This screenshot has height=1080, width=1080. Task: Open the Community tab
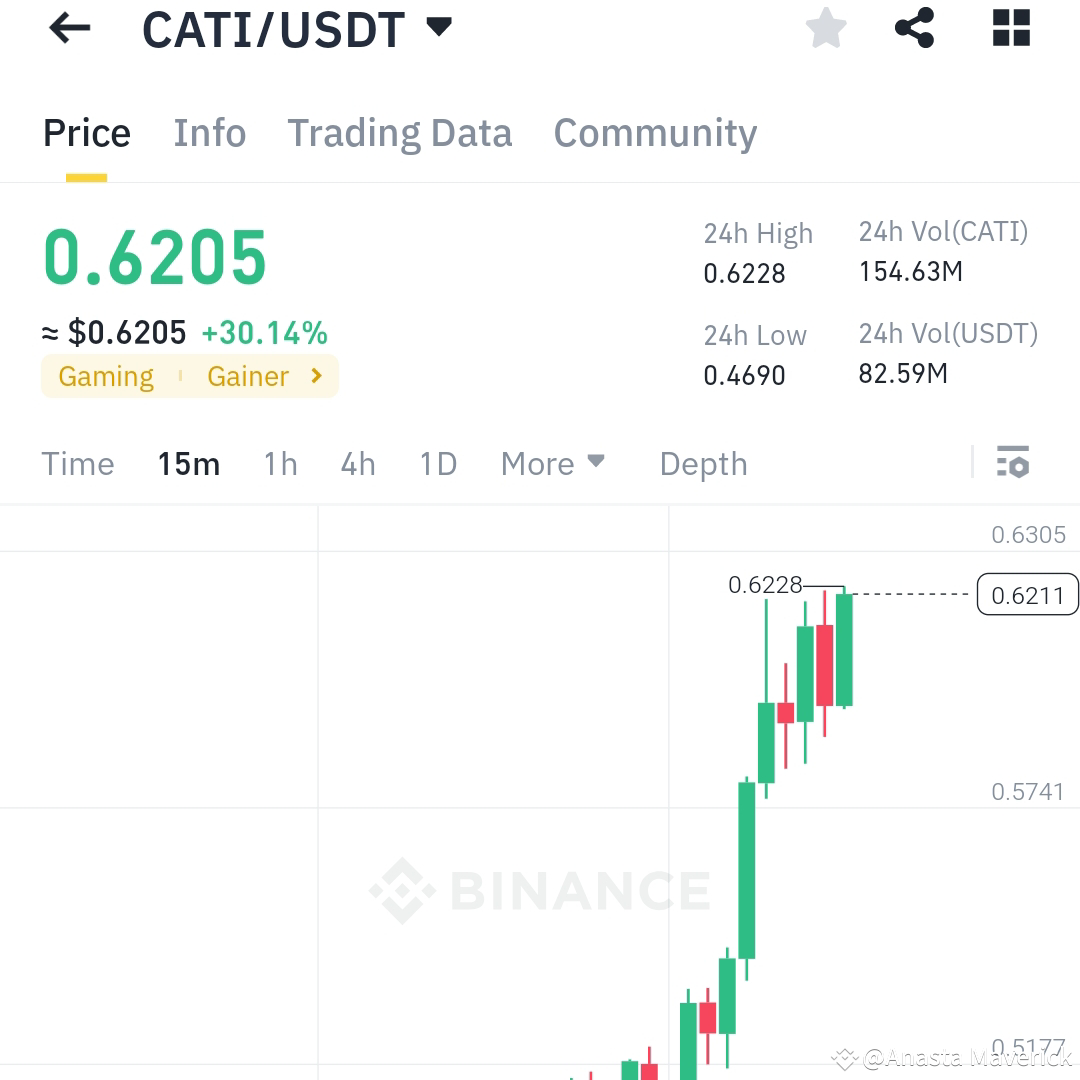point(655,132)
